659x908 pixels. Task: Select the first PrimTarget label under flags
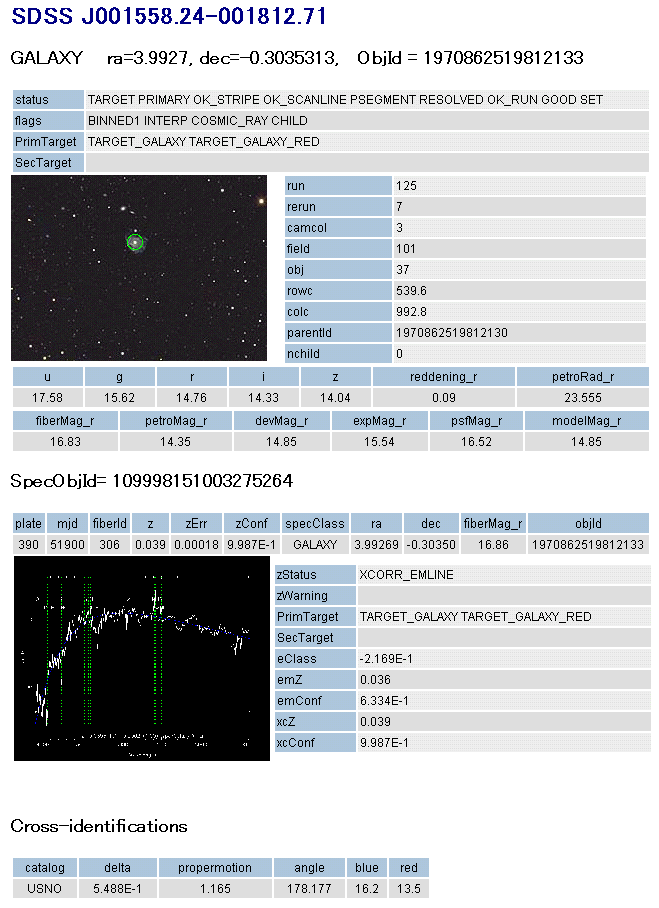click(48, 142)
